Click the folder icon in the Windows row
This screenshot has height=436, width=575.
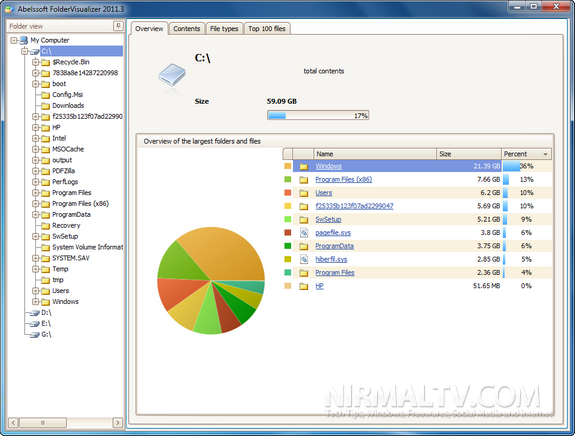click(304, 166)
